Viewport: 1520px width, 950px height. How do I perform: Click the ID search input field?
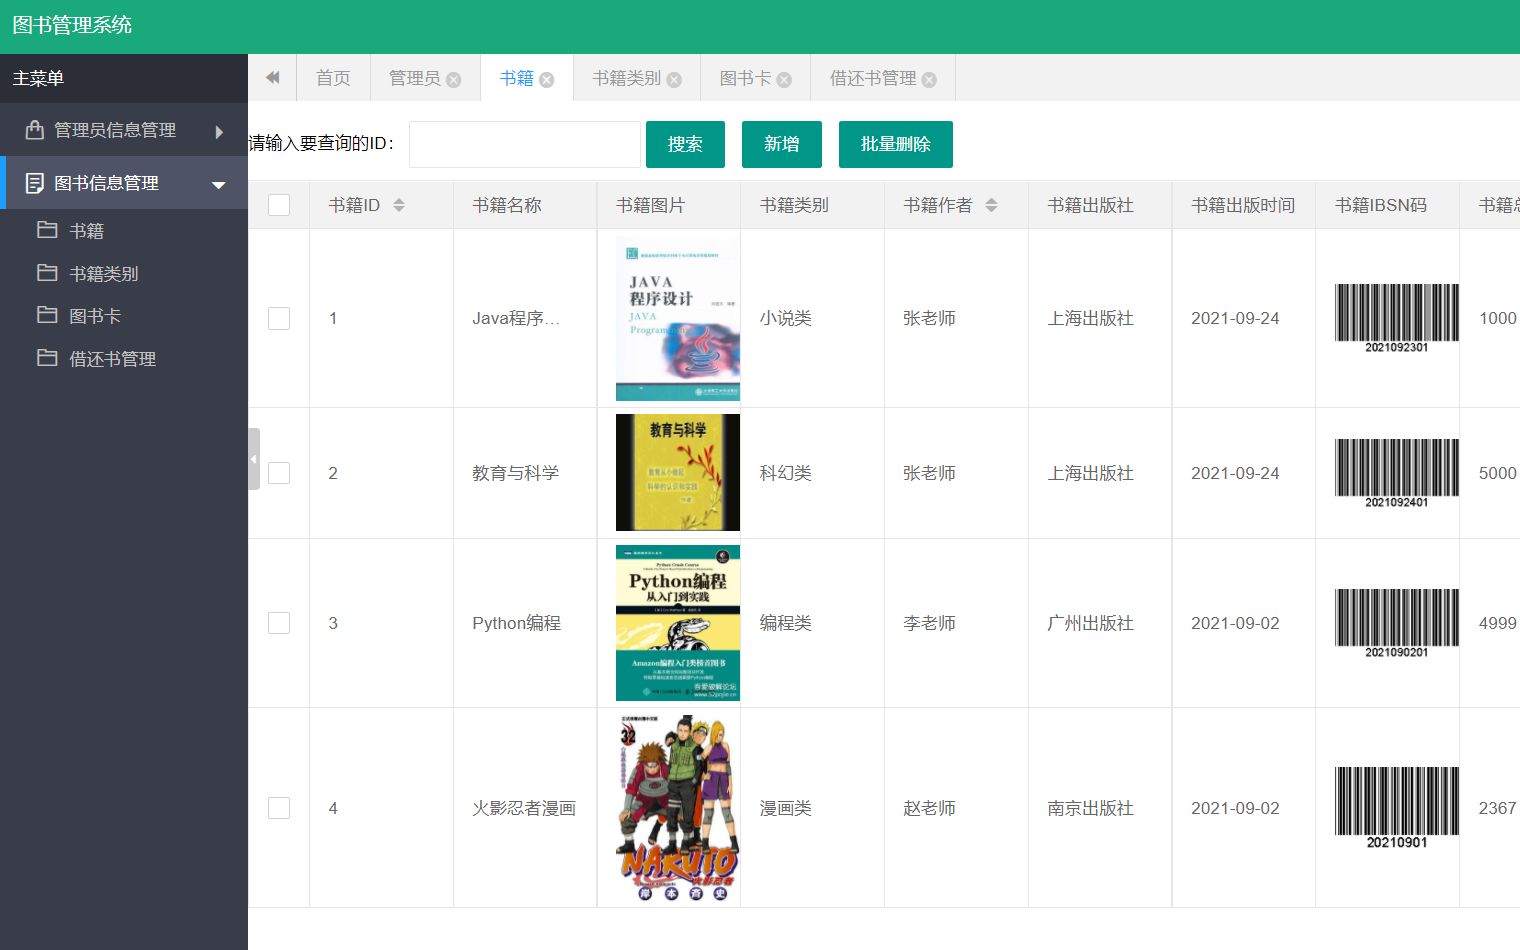tap(524, 143)
